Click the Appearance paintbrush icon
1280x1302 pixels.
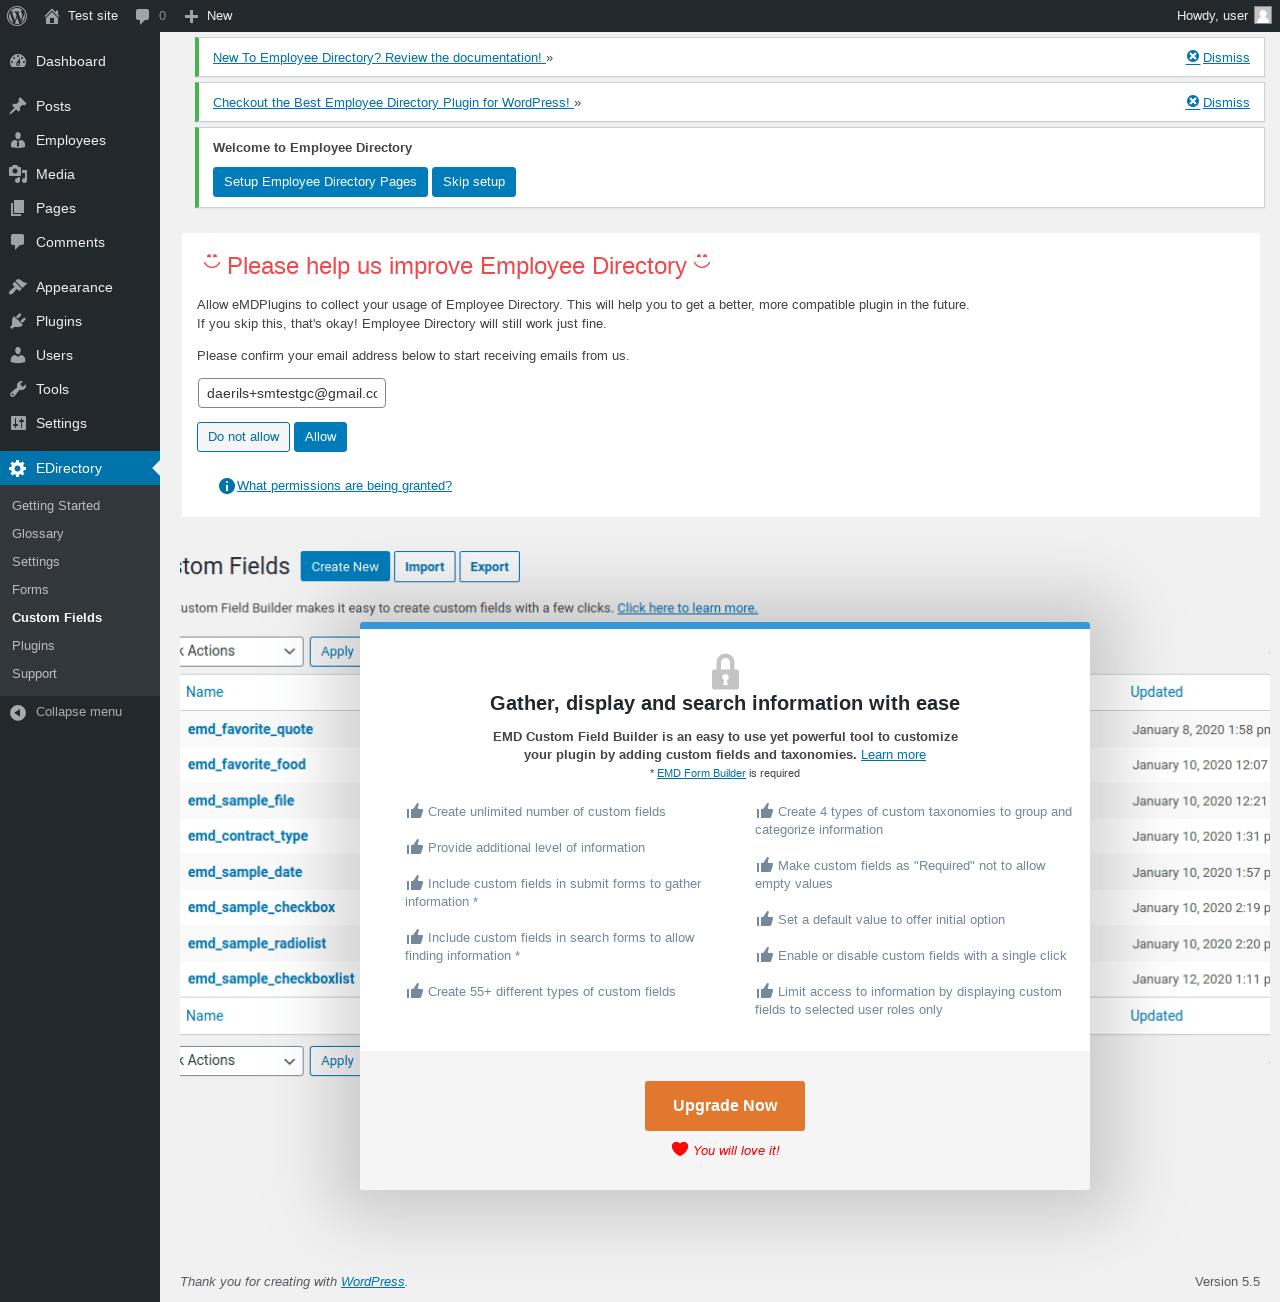[18, 287]
